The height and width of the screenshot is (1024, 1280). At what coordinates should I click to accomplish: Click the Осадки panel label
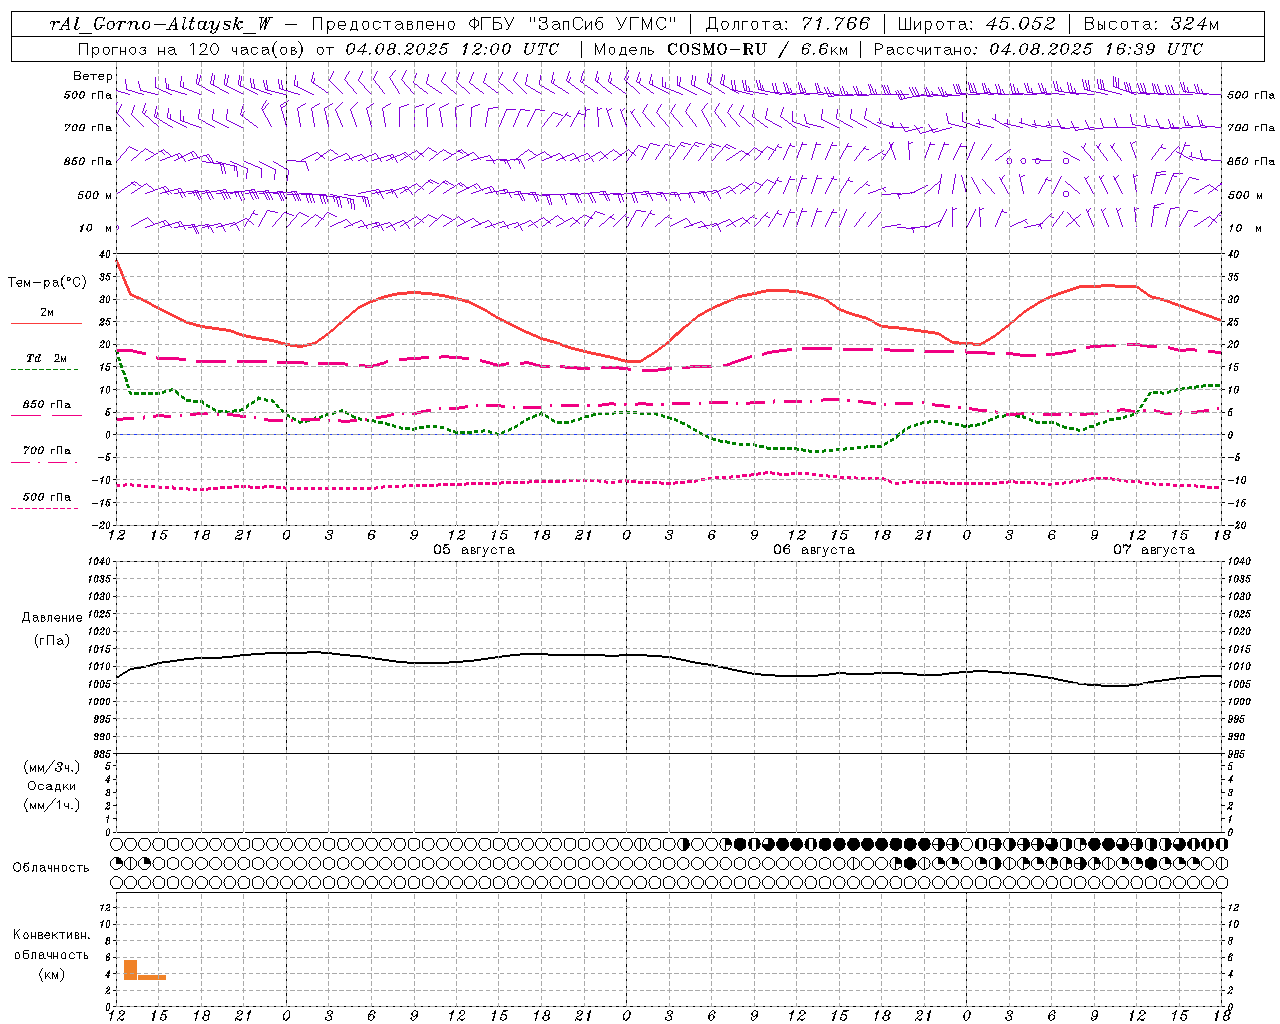tap(52, 786)
